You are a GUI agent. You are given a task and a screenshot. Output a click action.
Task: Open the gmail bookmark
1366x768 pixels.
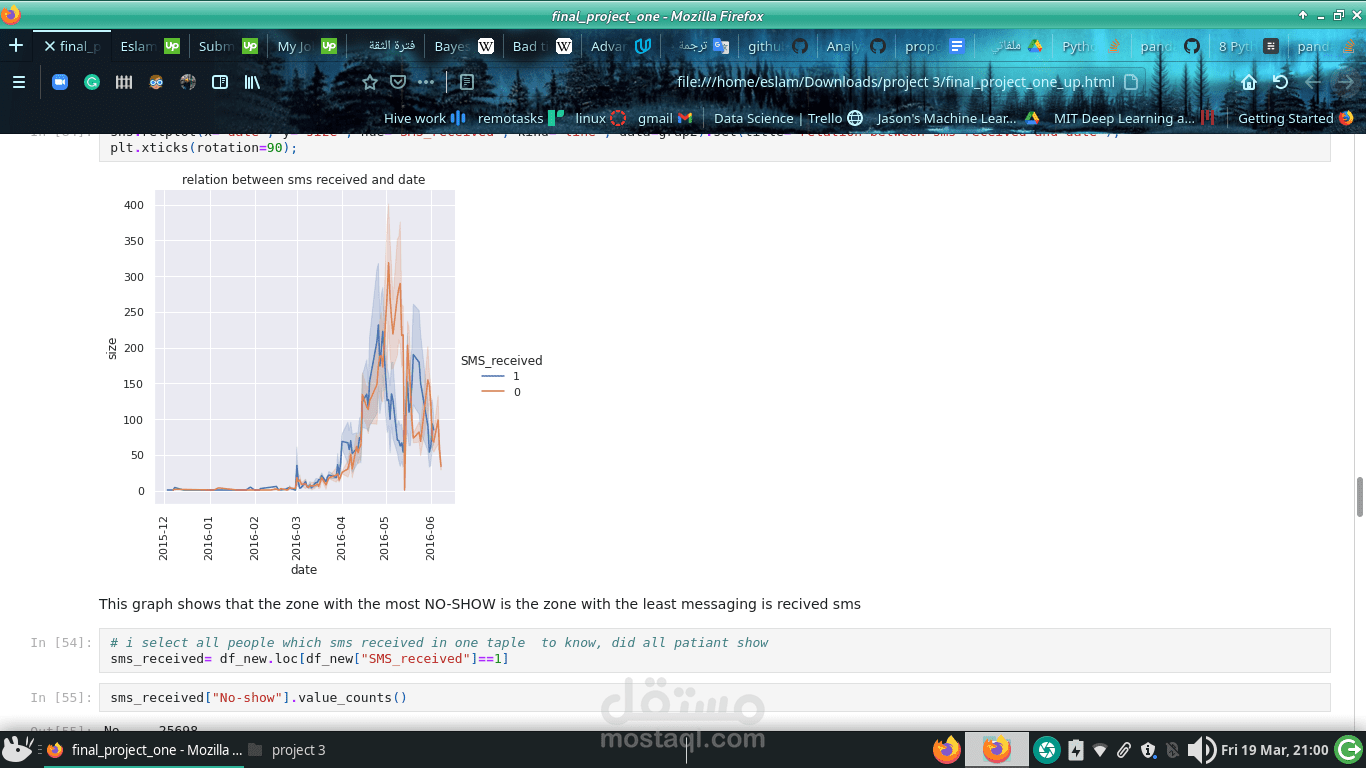[x=665, y=118]
